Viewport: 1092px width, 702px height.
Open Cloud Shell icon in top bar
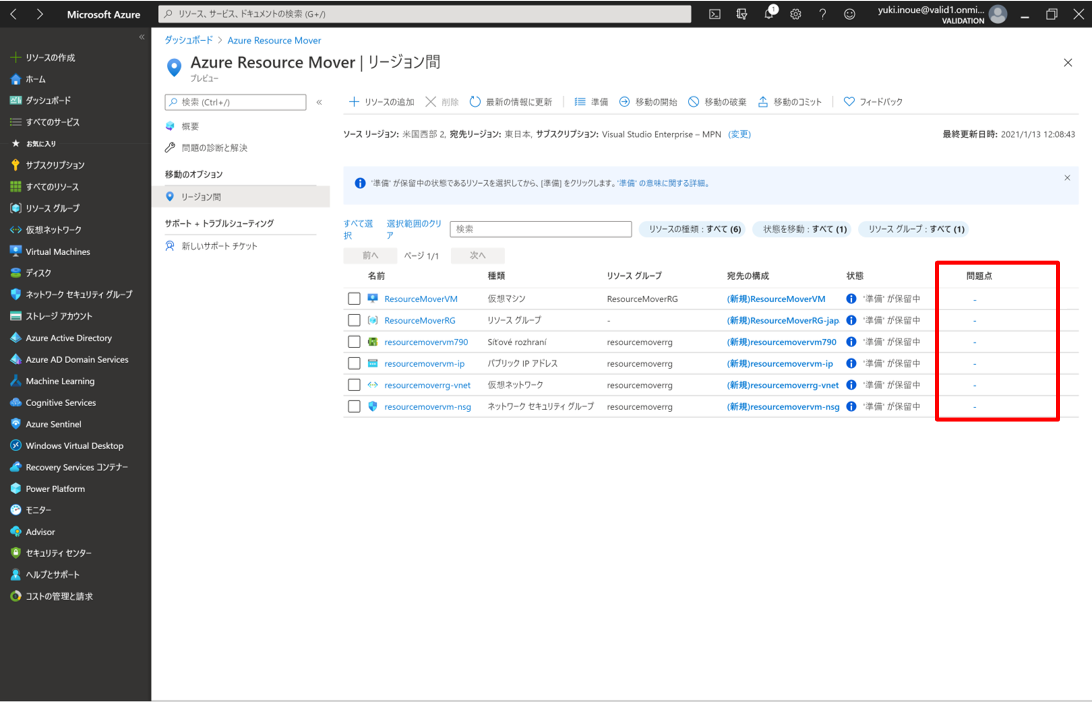coord(715,14)
